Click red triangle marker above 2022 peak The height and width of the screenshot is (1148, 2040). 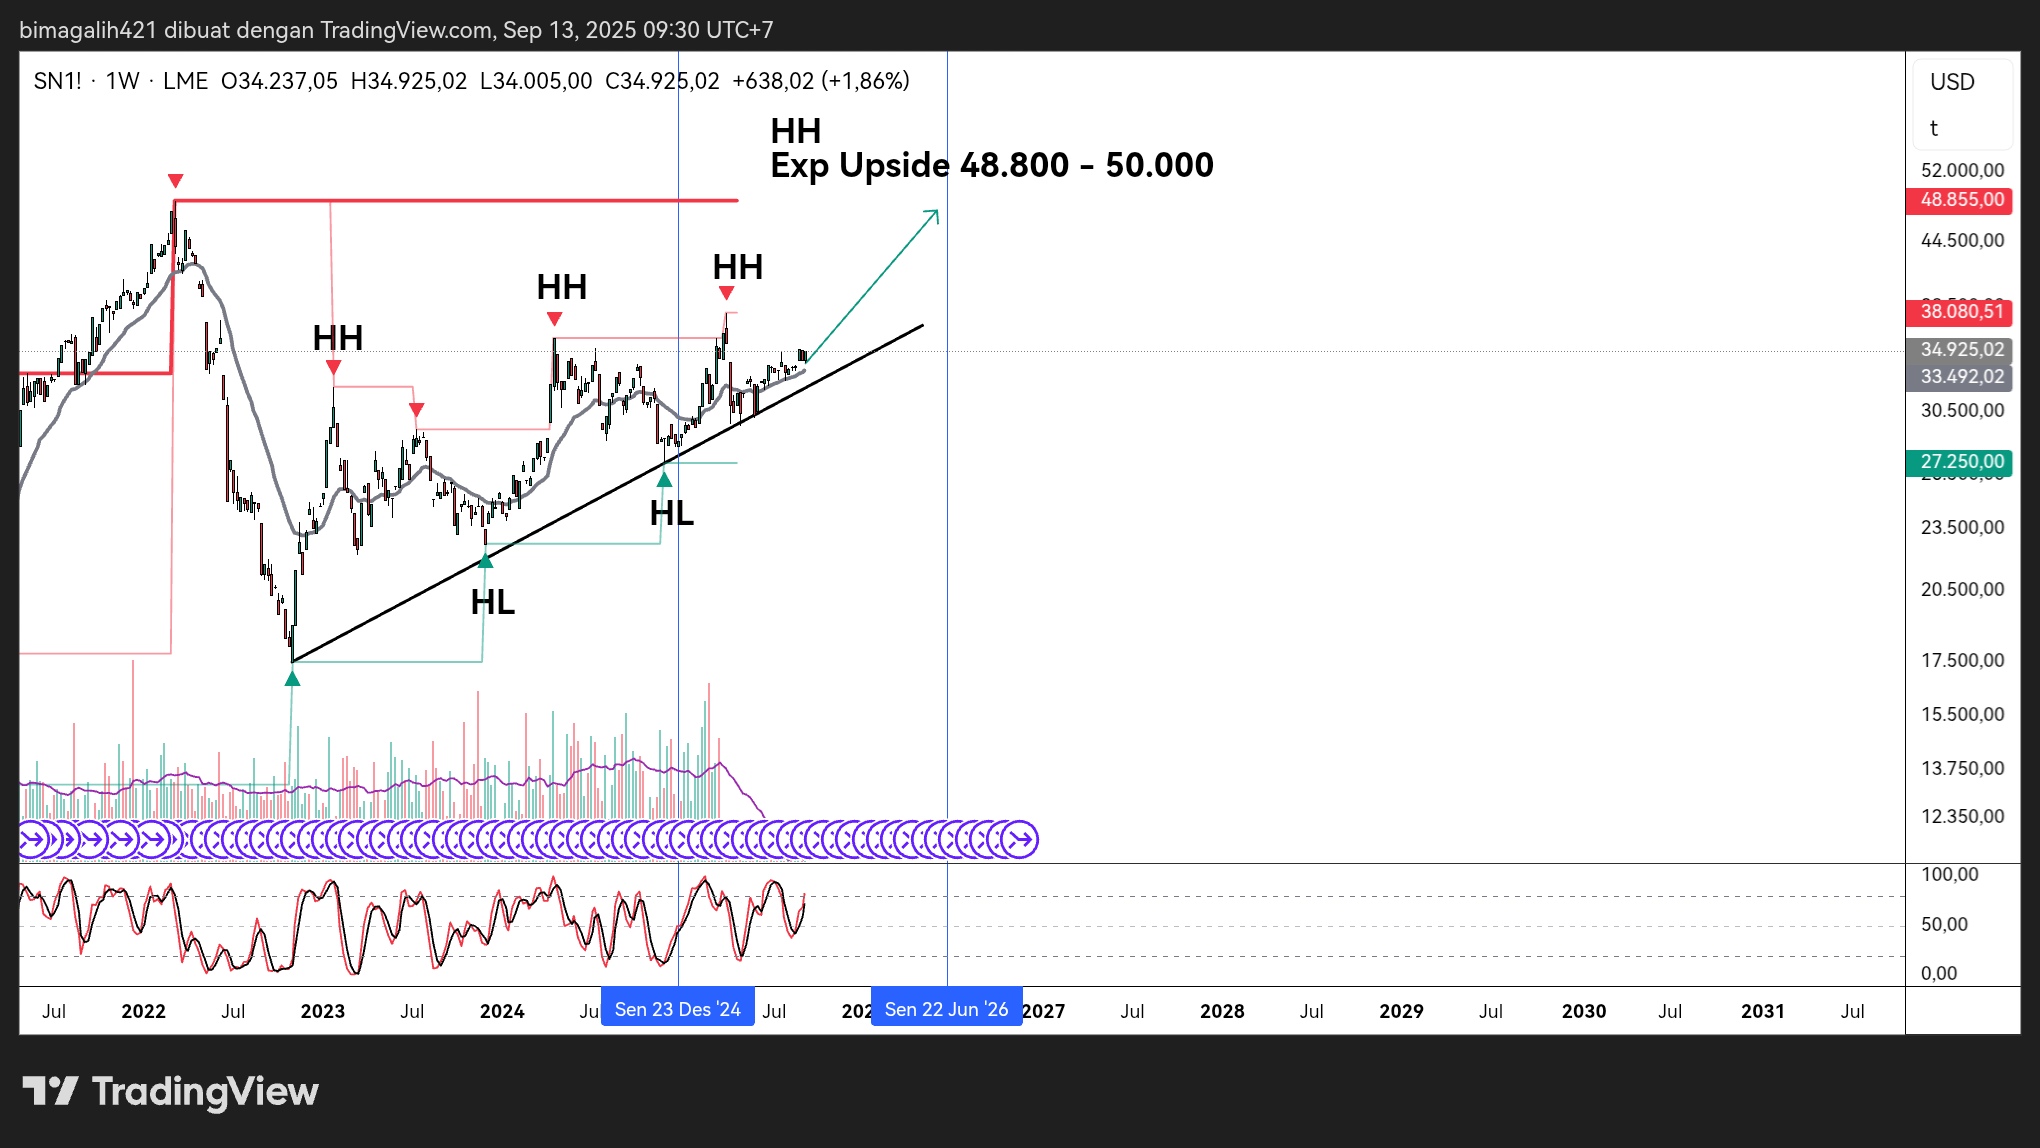176,181
